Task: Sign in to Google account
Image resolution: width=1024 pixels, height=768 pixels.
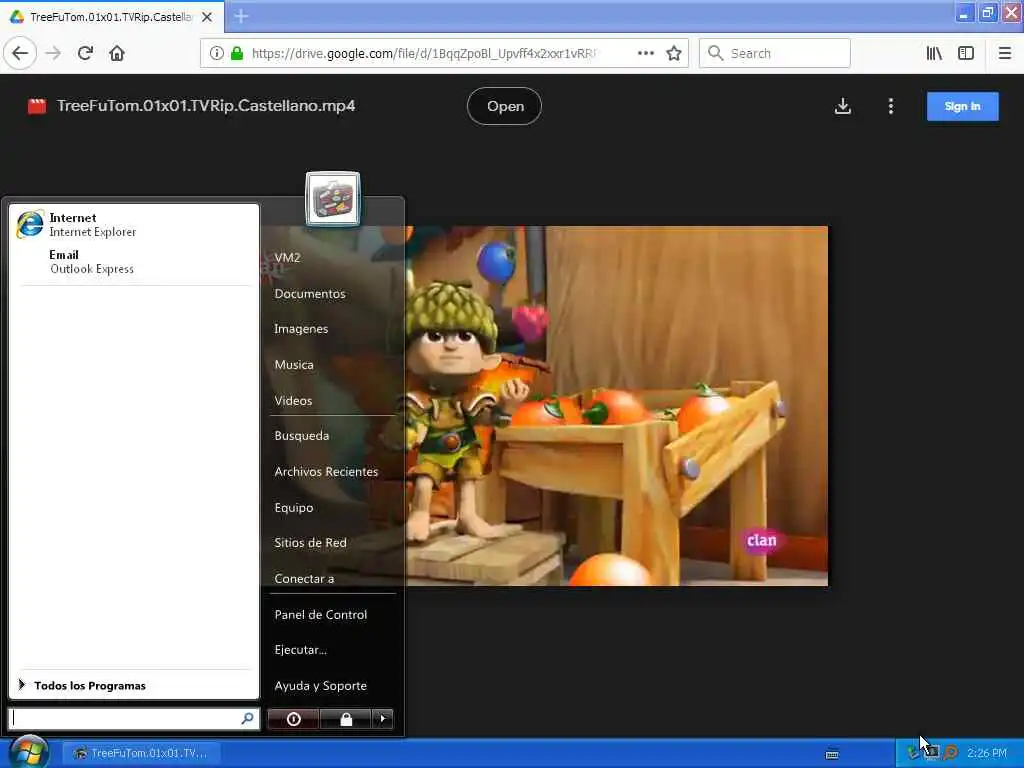Action: [x=962, y=106]
